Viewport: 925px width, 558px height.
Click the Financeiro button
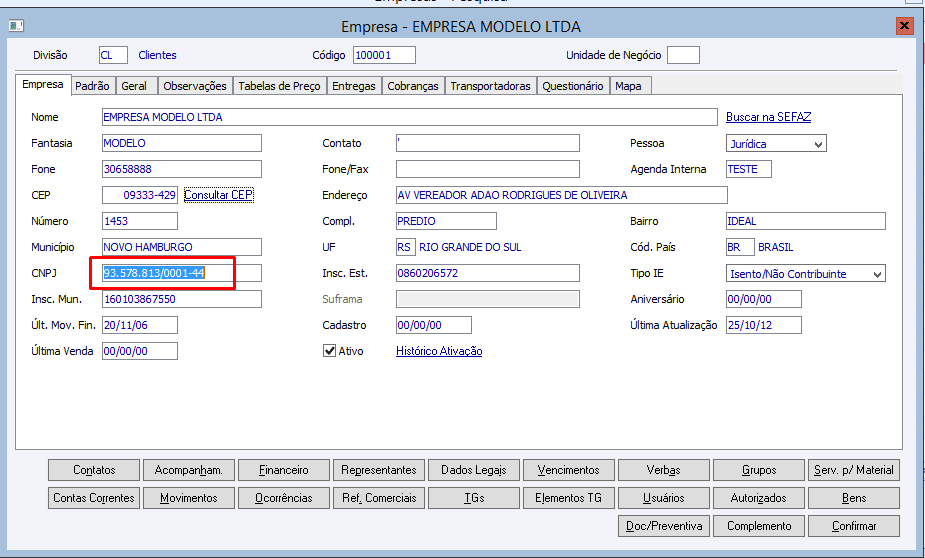click(284, 470)
